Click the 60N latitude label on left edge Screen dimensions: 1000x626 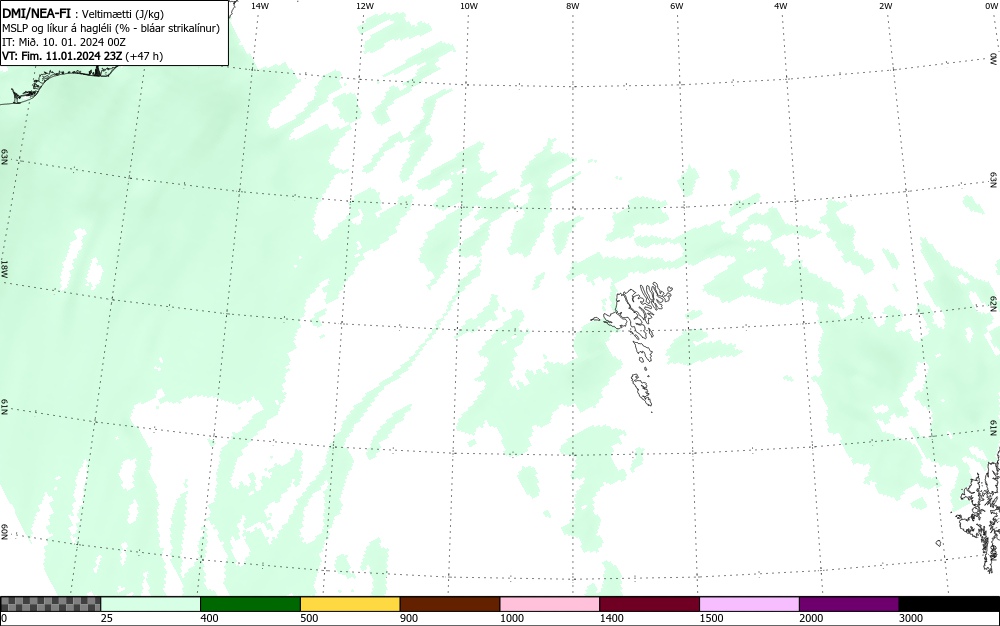(x=4, y=532)
